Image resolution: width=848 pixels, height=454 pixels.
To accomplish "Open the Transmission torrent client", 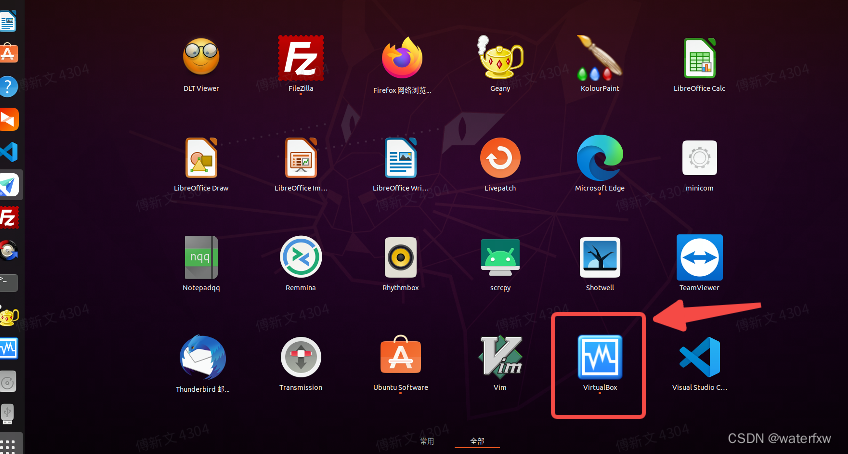I will [x=301, y=358].
